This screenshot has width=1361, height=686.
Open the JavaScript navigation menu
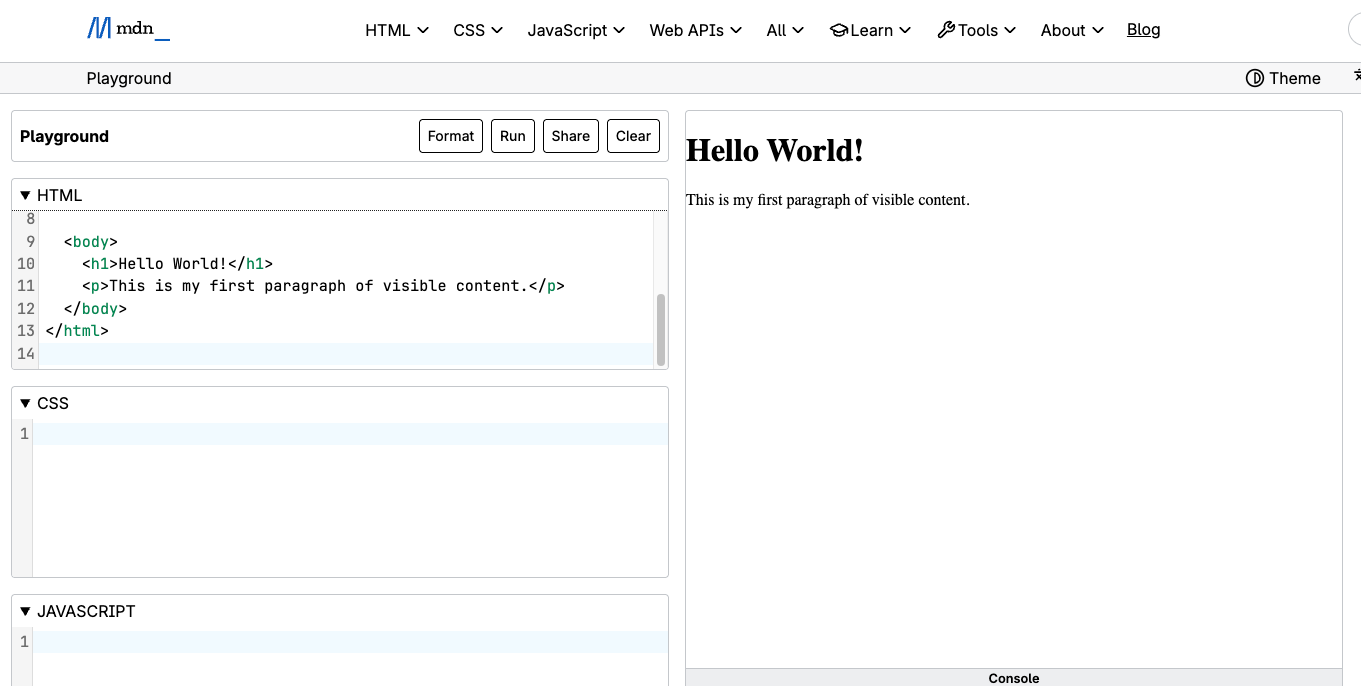coord(576,30)
